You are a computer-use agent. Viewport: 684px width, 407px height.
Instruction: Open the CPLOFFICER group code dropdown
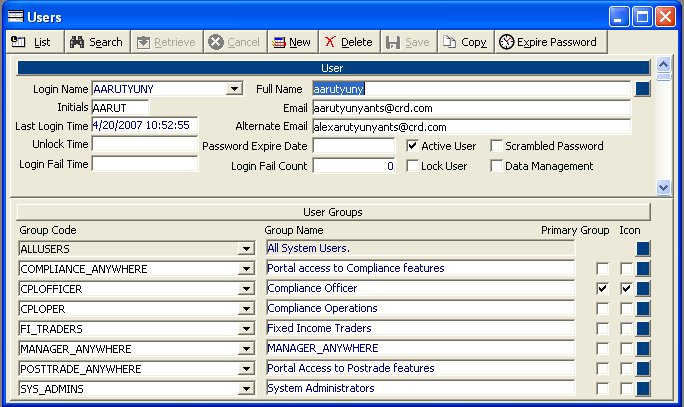[x=246, y=289]
